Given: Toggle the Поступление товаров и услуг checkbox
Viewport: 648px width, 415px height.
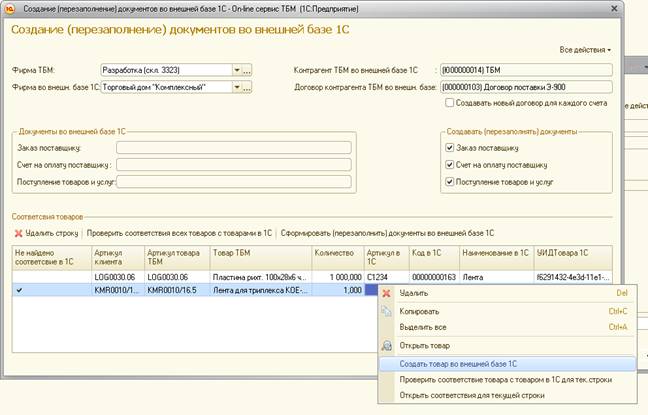Looking at the screenshot, I should pos(450,182).
